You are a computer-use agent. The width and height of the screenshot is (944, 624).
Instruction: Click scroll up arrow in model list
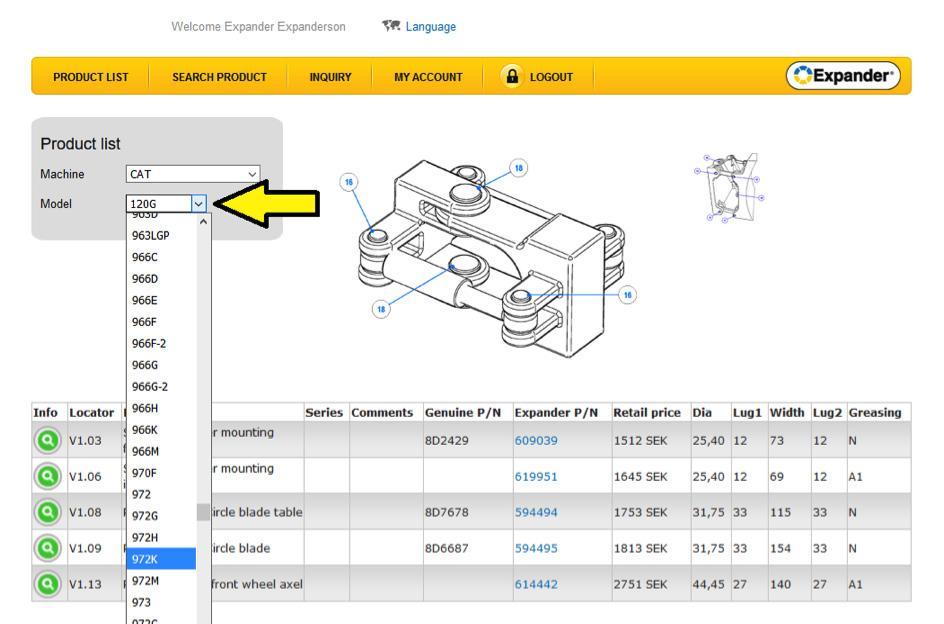(203, 222)
